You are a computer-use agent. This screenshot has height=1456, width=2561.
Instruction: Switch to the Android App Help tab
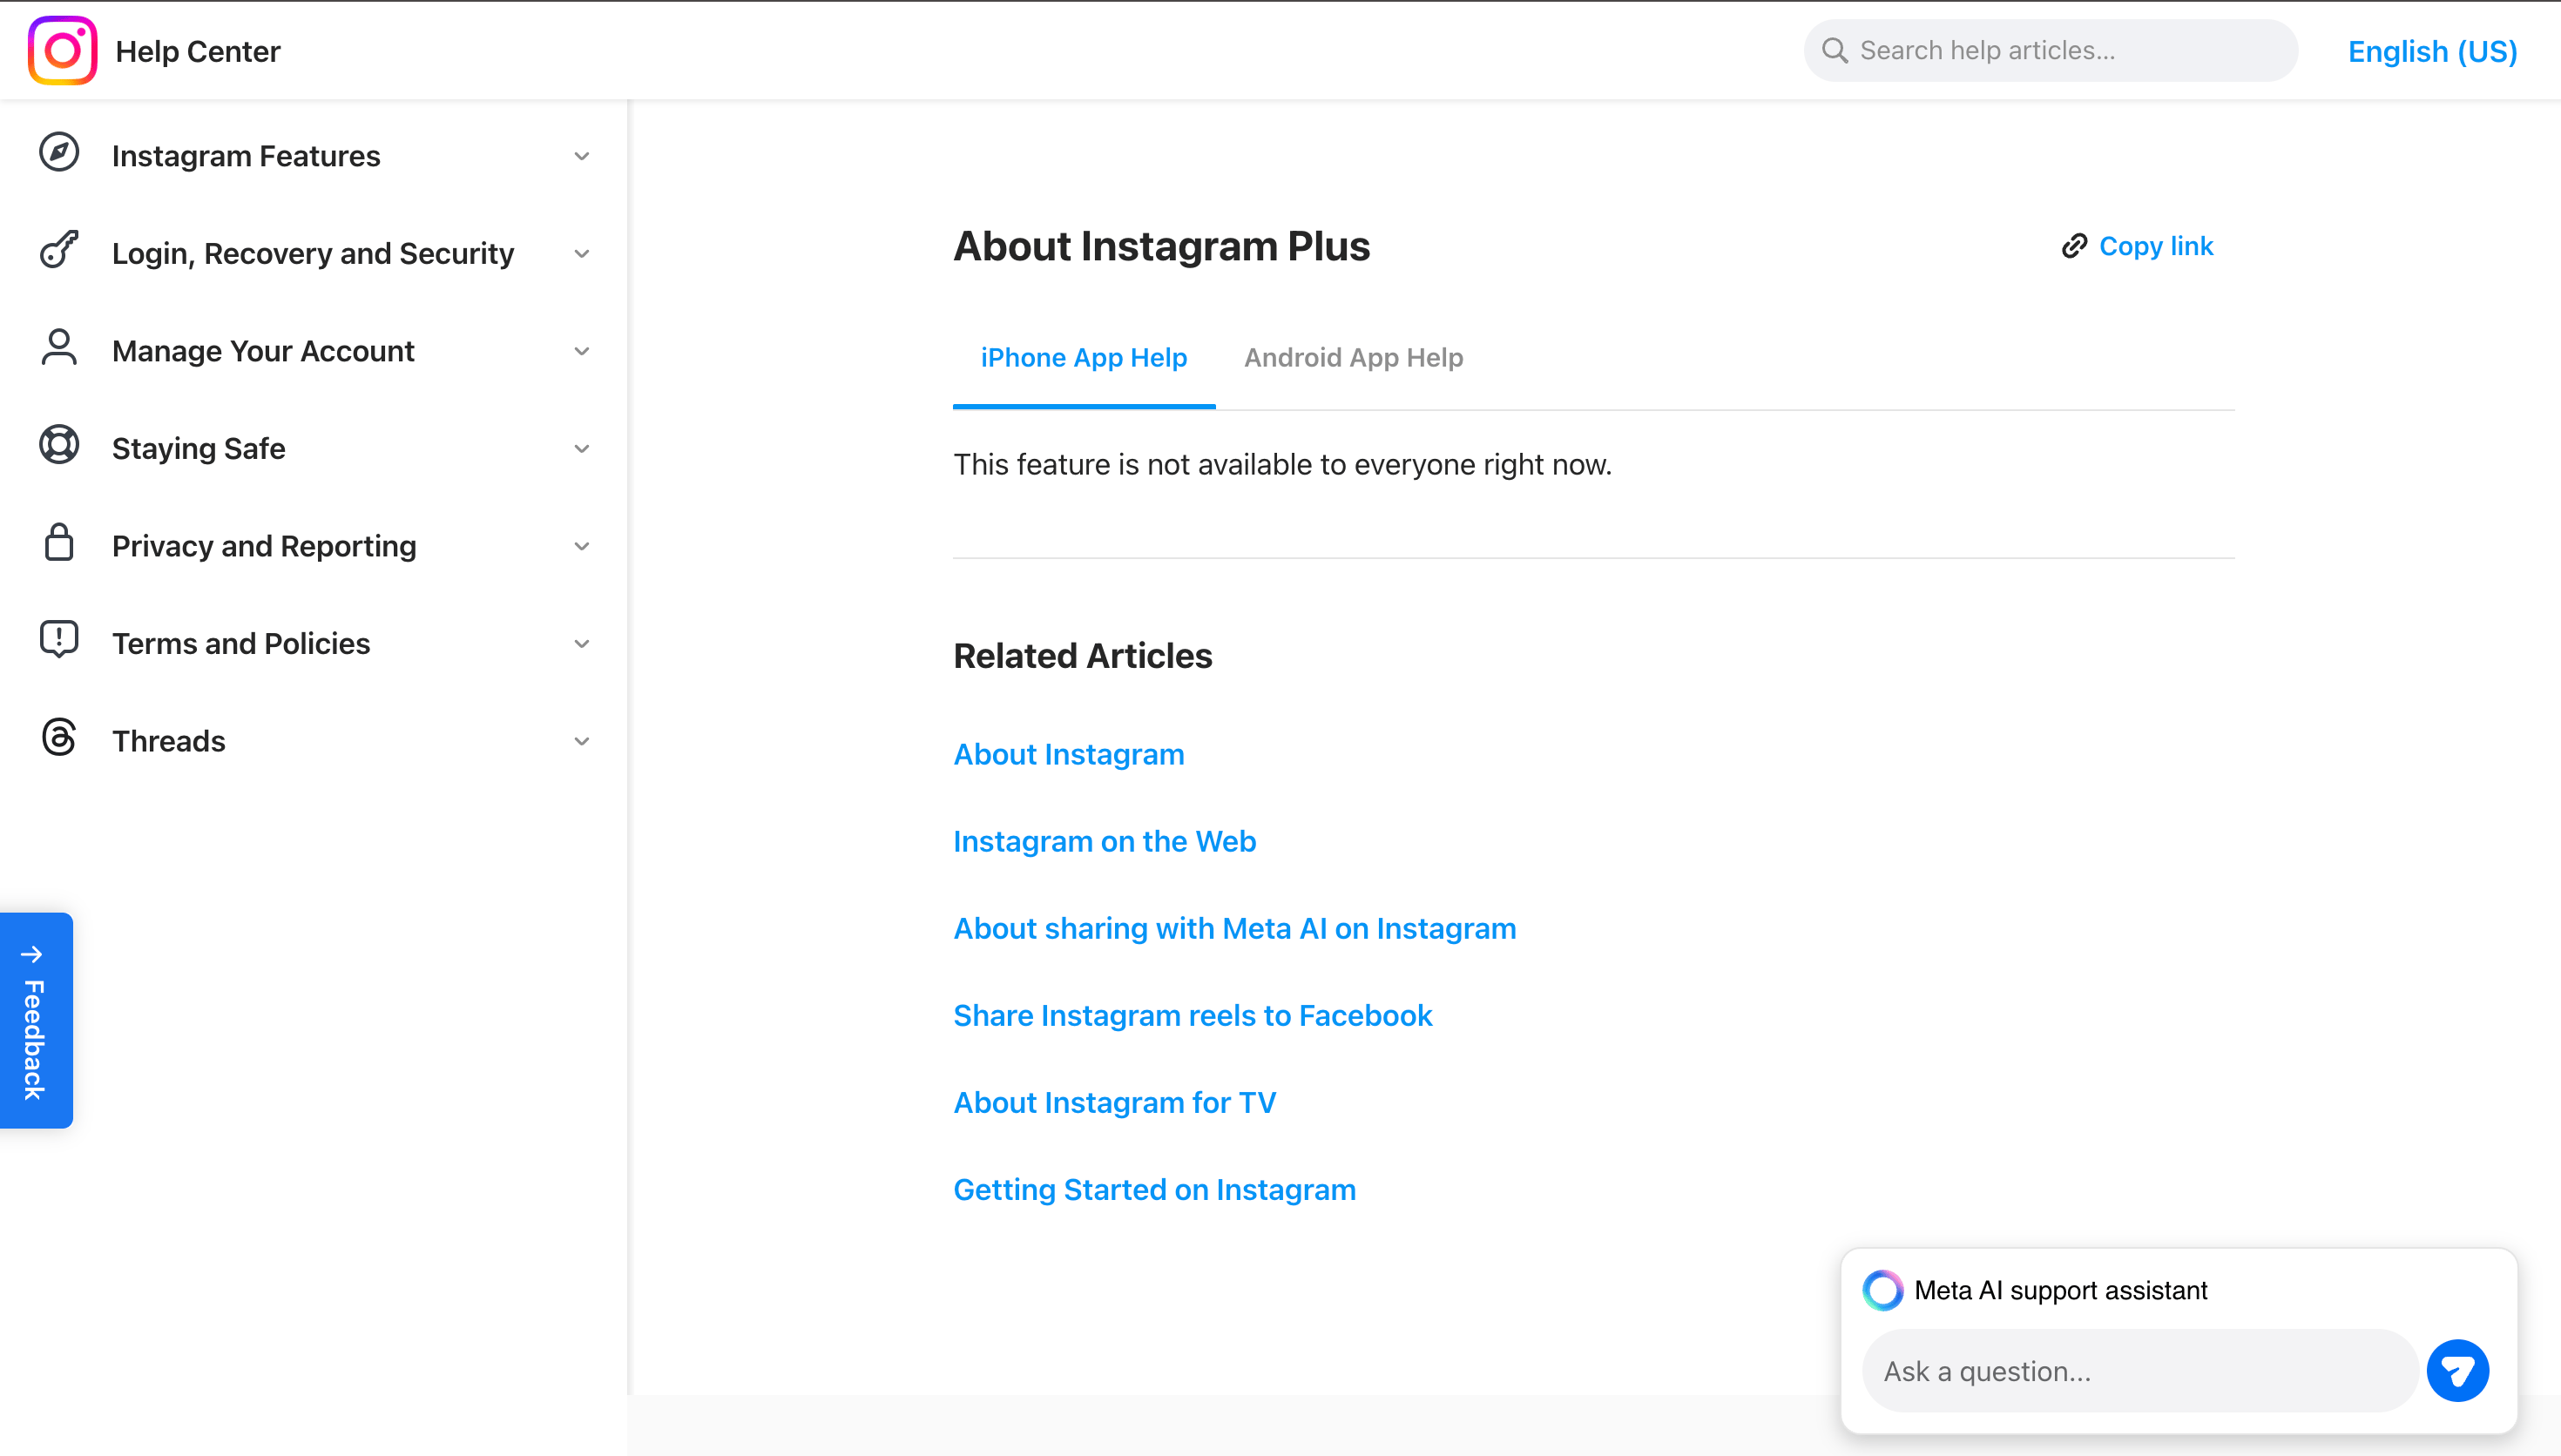[1353, 357]
